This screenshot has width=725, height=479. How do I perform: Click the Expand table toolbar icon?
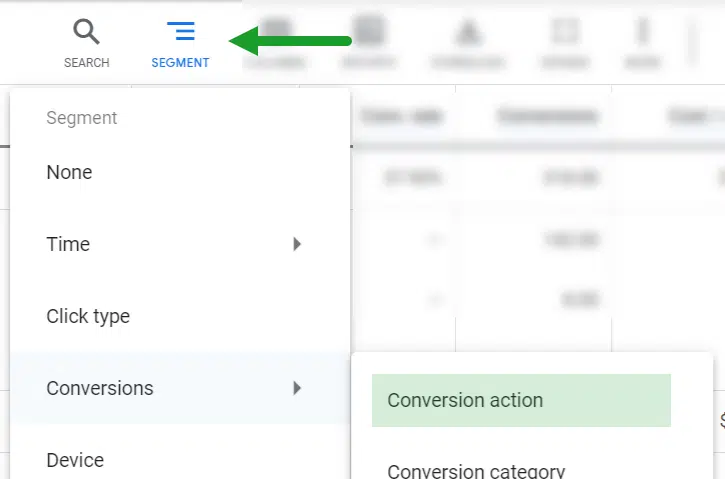pos(566,34)
